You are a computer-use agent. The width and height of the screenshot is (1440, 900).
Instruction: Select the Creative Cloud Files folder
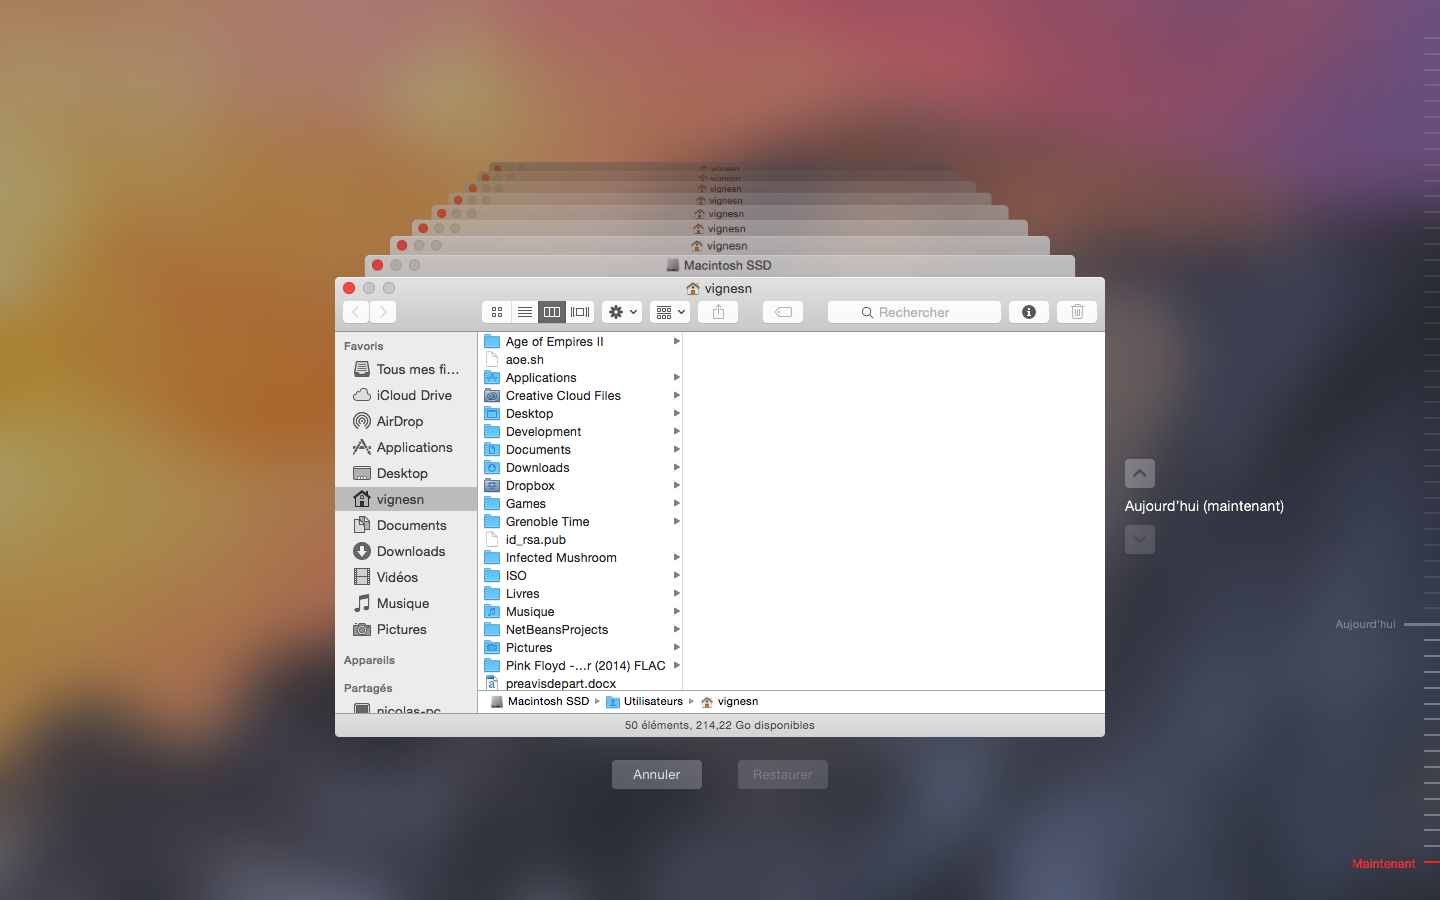tap(581, 395)
